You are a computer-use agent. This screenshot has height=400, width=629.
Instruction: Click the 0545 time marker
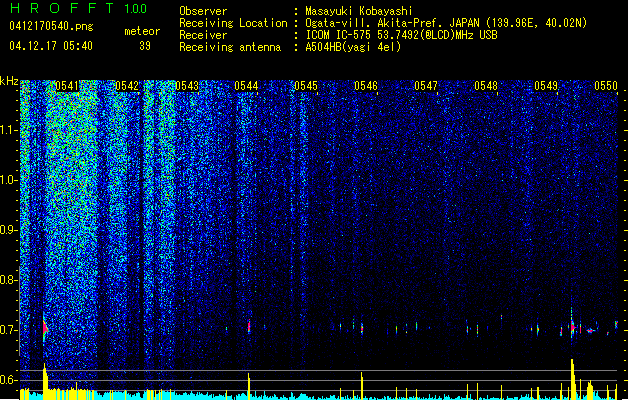coord(306,86)
